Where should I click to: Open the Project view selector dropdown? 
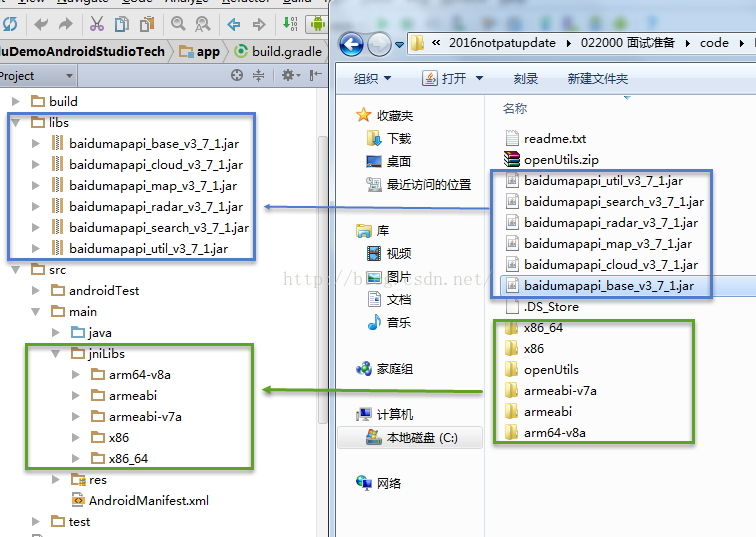tap(37, 76)
